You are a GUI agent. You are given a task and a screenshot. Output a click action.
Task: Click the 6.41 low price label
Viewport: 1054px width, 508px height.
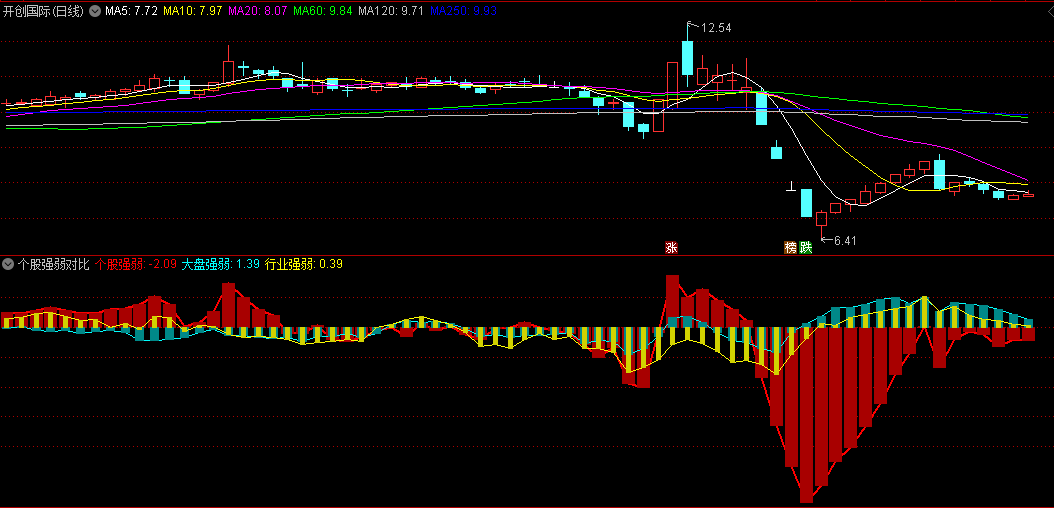click(846, 241)
